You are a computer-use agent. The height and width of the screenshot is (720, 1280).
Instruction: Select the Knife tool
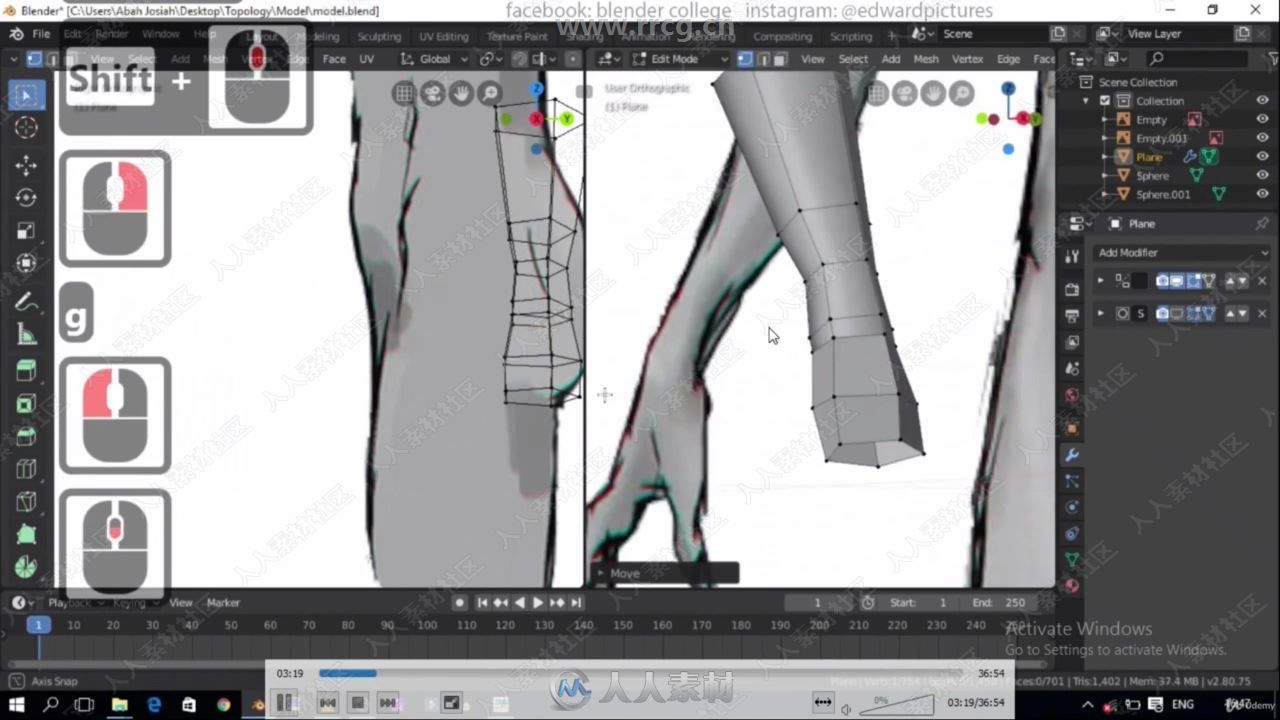[26, 502]
